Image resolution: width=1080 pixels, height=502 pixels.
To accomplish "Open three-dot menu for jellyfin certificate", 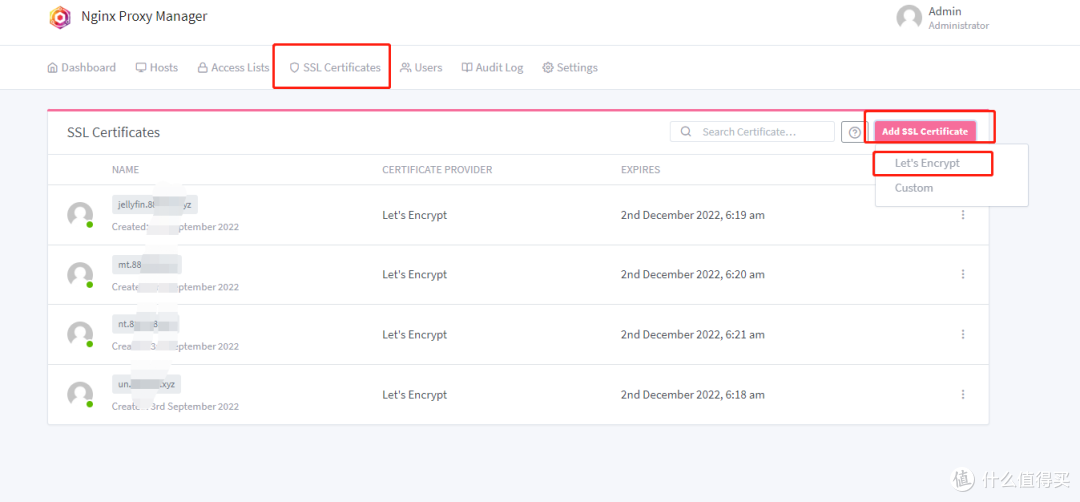I will [963, 215].
